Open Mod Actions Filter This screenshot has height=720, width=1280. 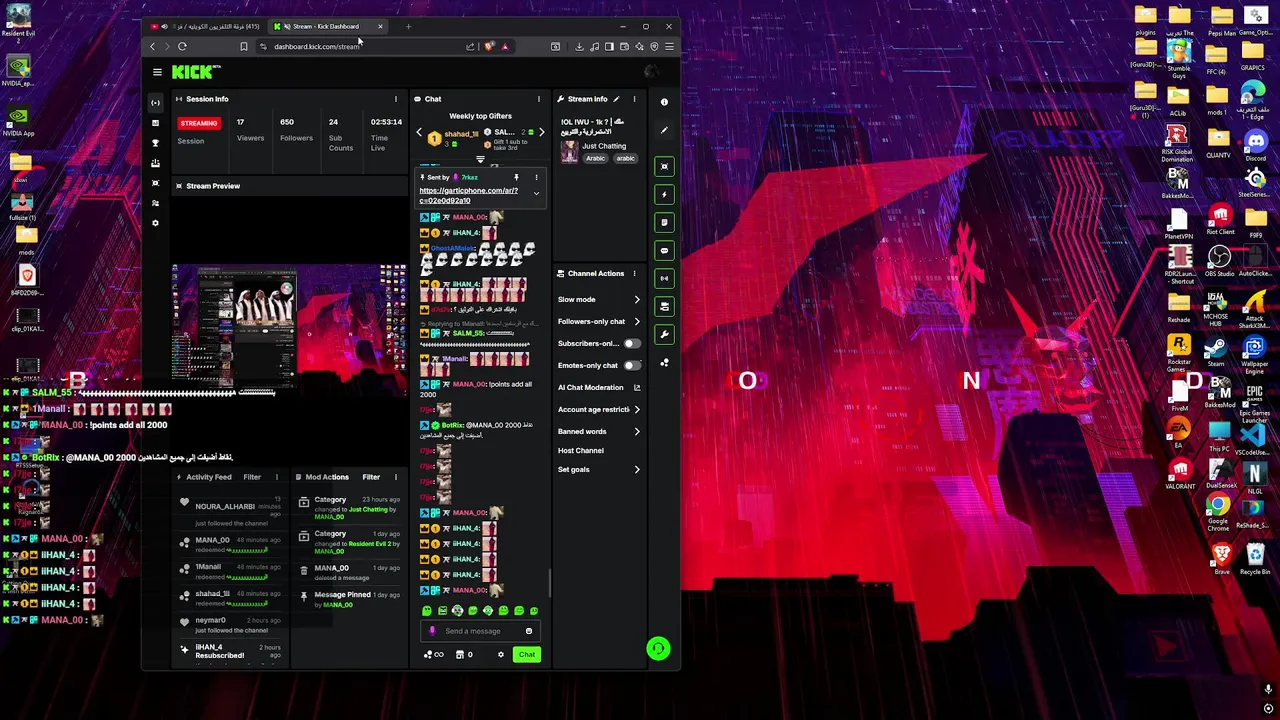click(x=371, y=477)
